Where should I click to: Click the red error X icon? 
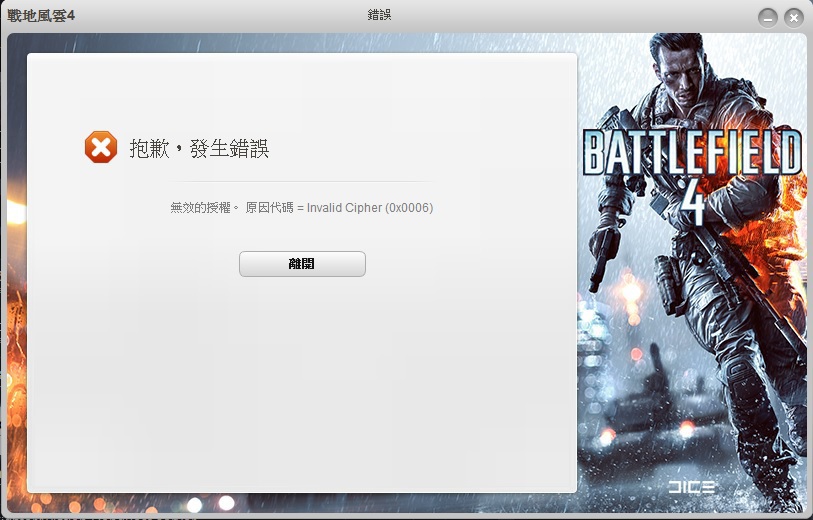(x=101, y=147)
